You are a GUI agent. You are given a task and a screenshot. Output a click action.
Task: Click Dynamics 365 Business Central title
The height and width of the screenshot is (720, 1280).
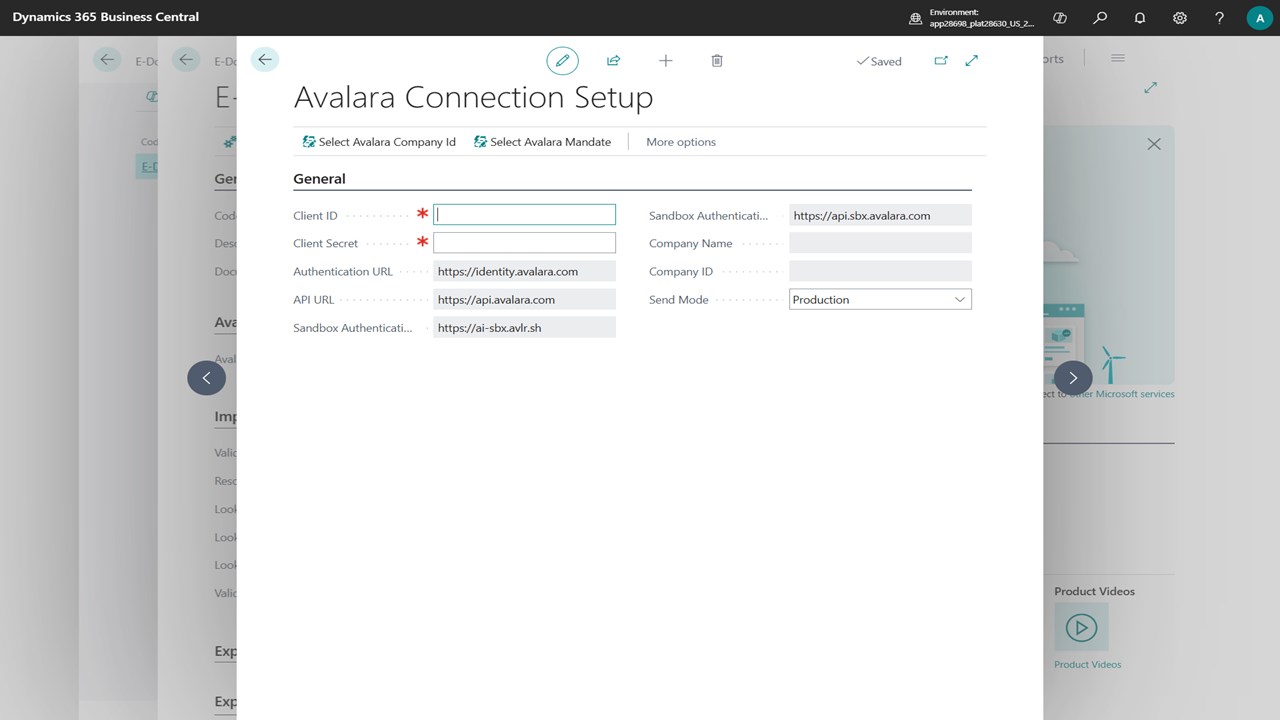tap(106, 17)
